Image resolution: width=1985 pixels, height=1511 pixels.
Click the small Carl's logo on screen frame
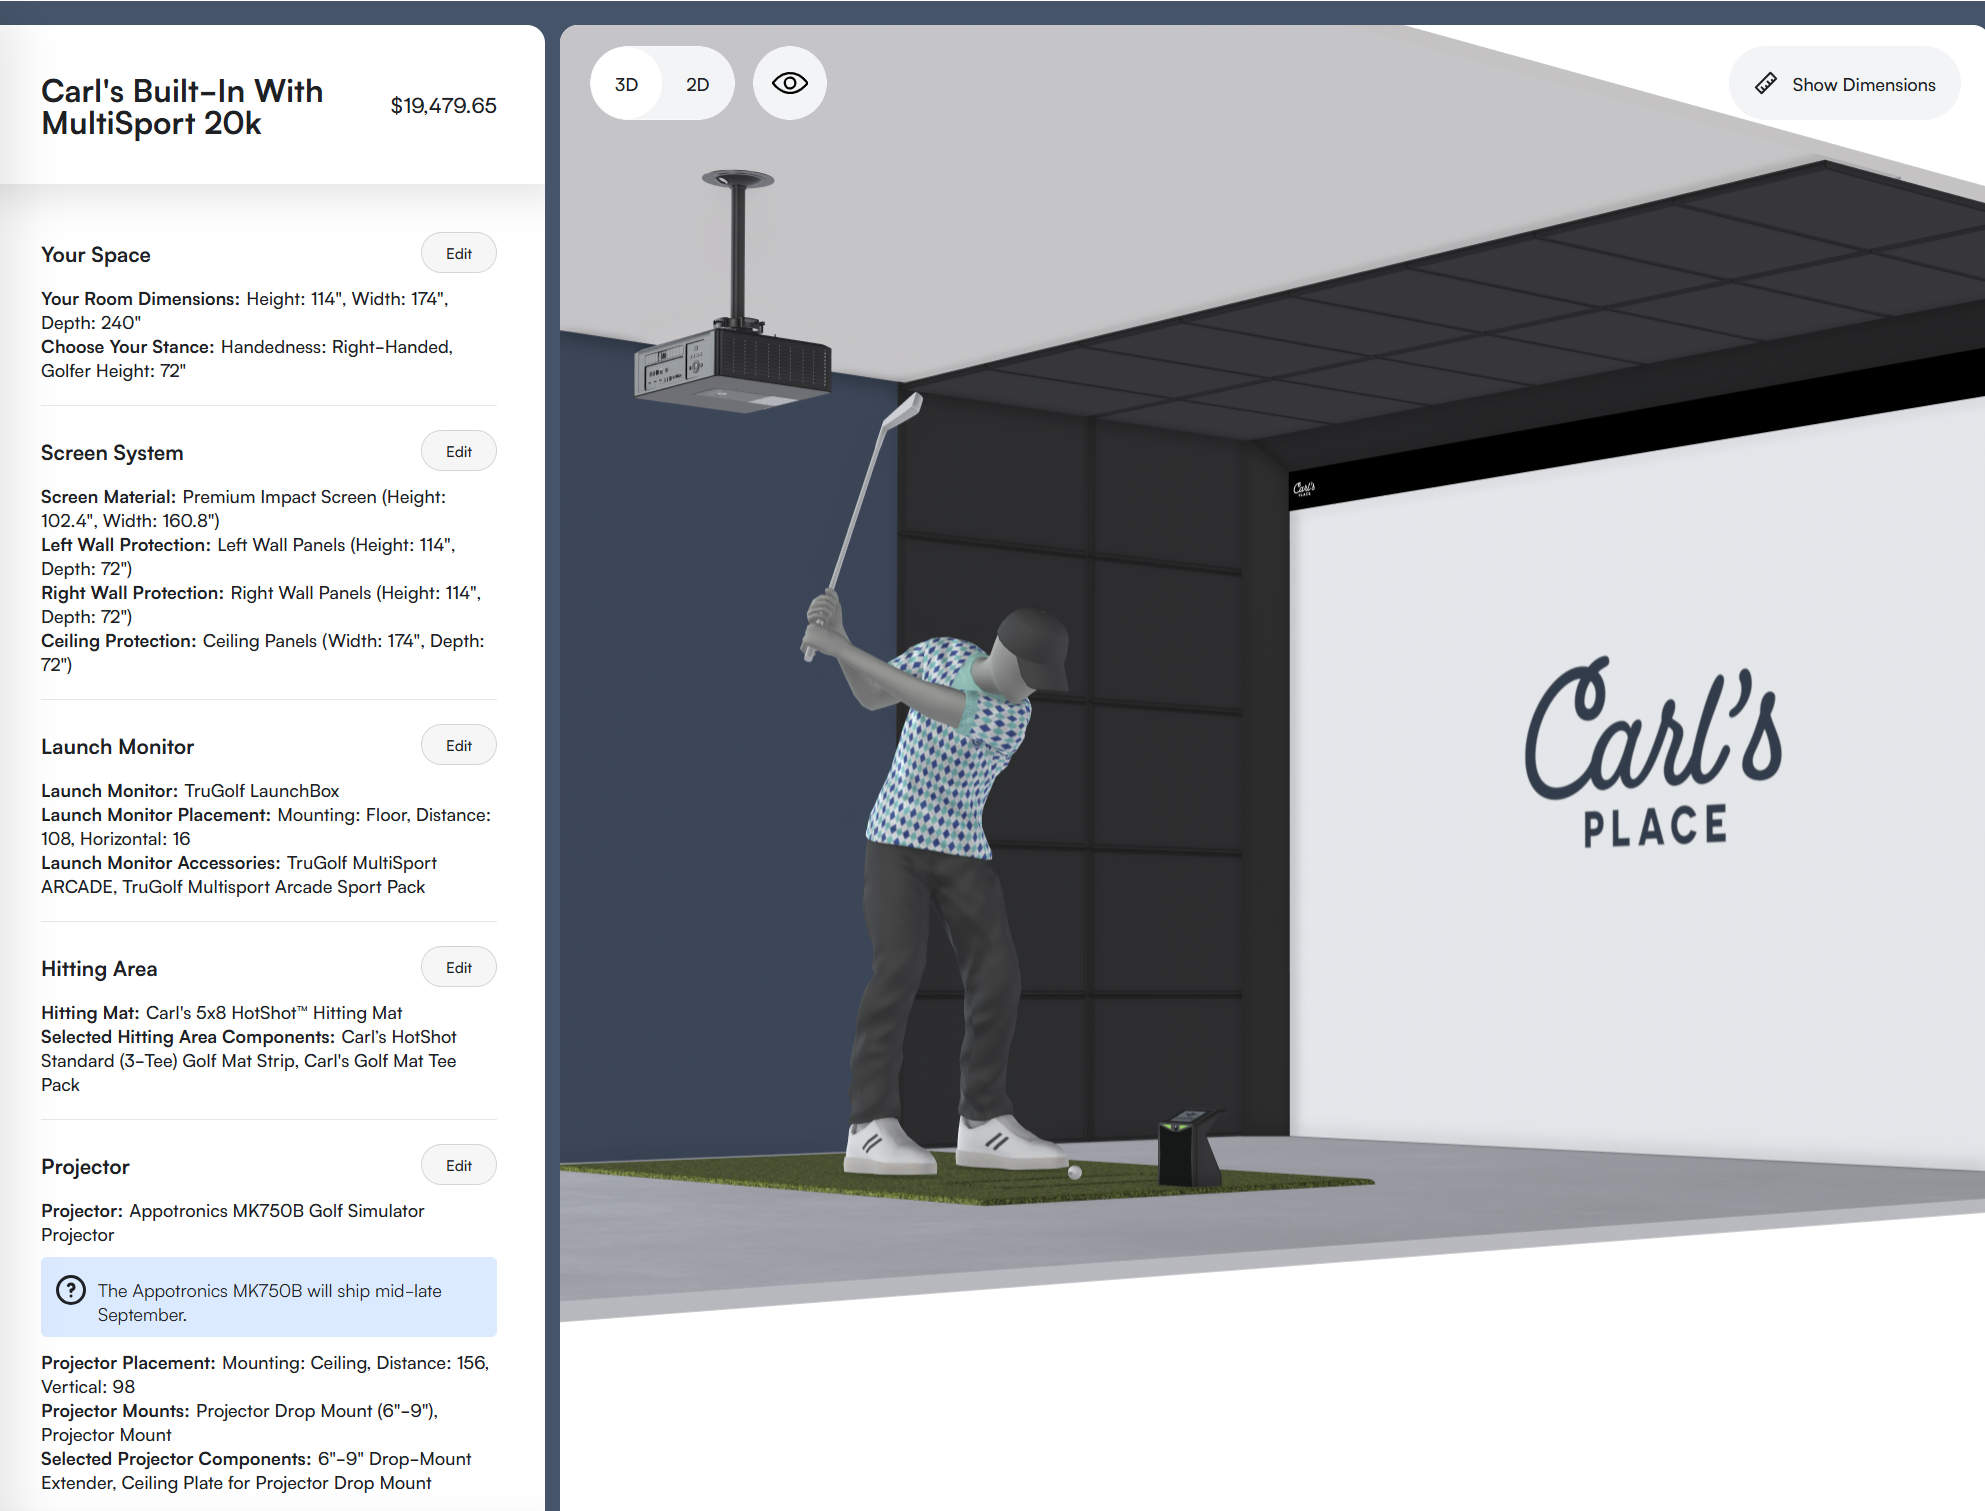coord(1304,489)
